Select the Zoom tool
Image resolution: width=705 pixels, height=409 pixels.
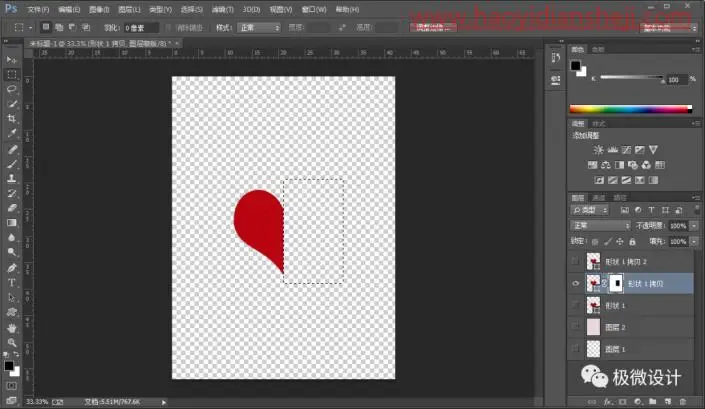pyautogui.click(x=12, y=342)
